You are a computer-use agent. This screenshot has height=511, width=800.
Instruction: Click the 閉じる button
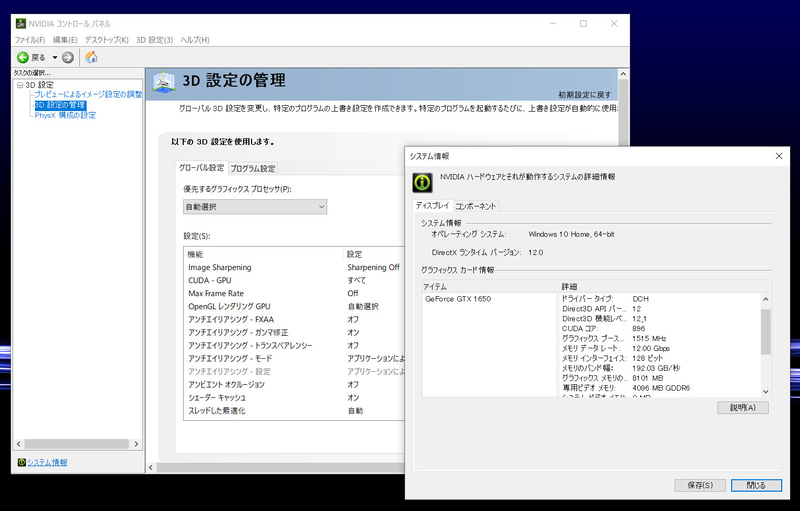[756, 485]
